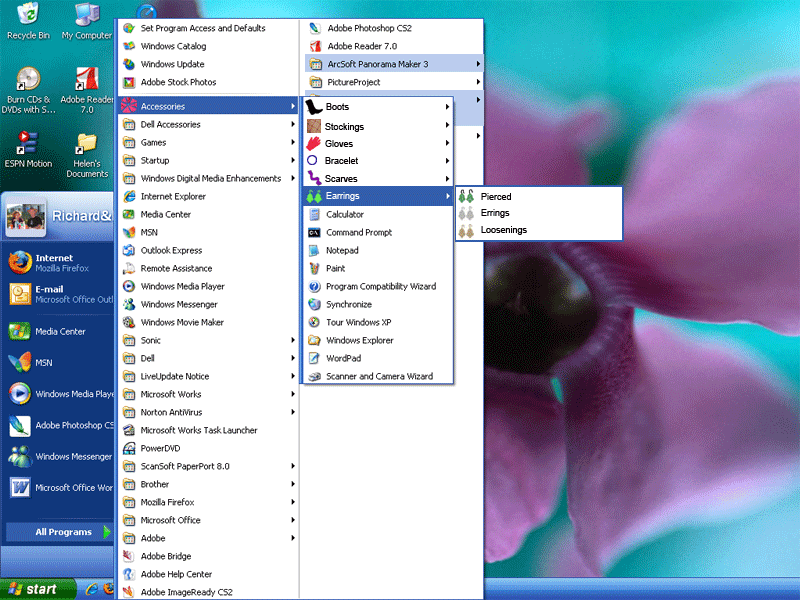Open the My Computer desktop icon
The width and height of the screenshot is (800, 600).
87,14
